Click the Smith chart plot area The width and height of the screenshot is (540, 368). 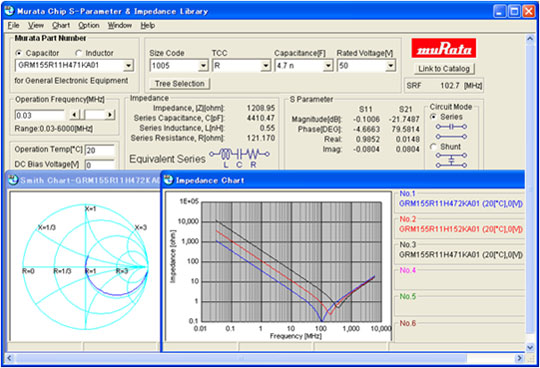[x=85, y=266]
